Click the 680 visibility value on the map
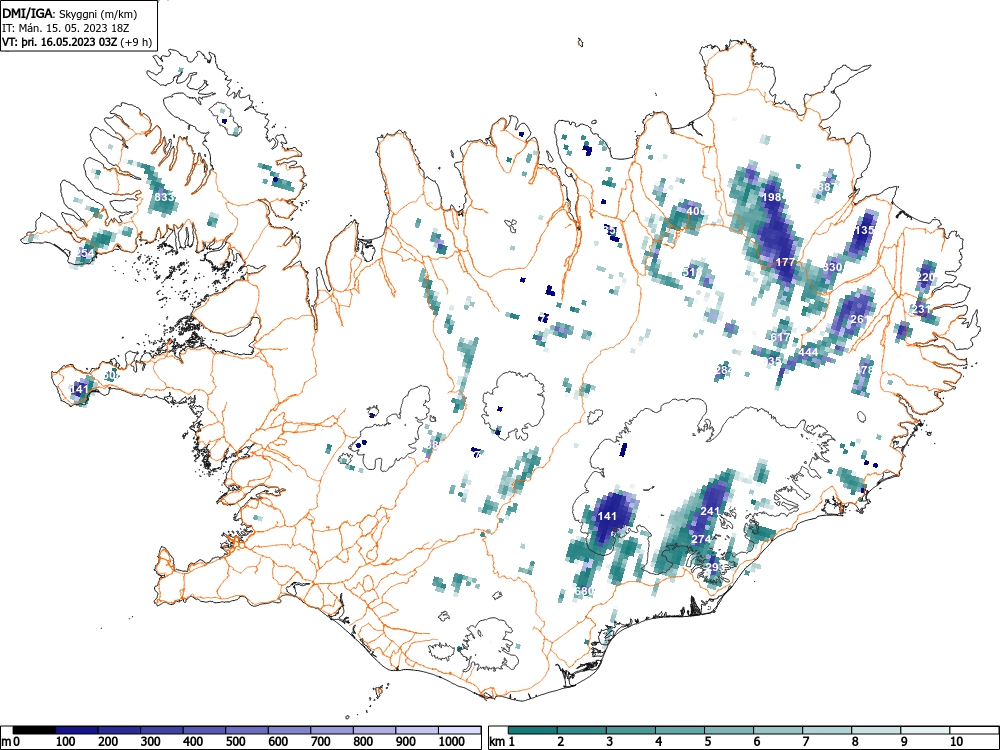The width and height of the screenshot is (1000, 750). tap(584, 592)
